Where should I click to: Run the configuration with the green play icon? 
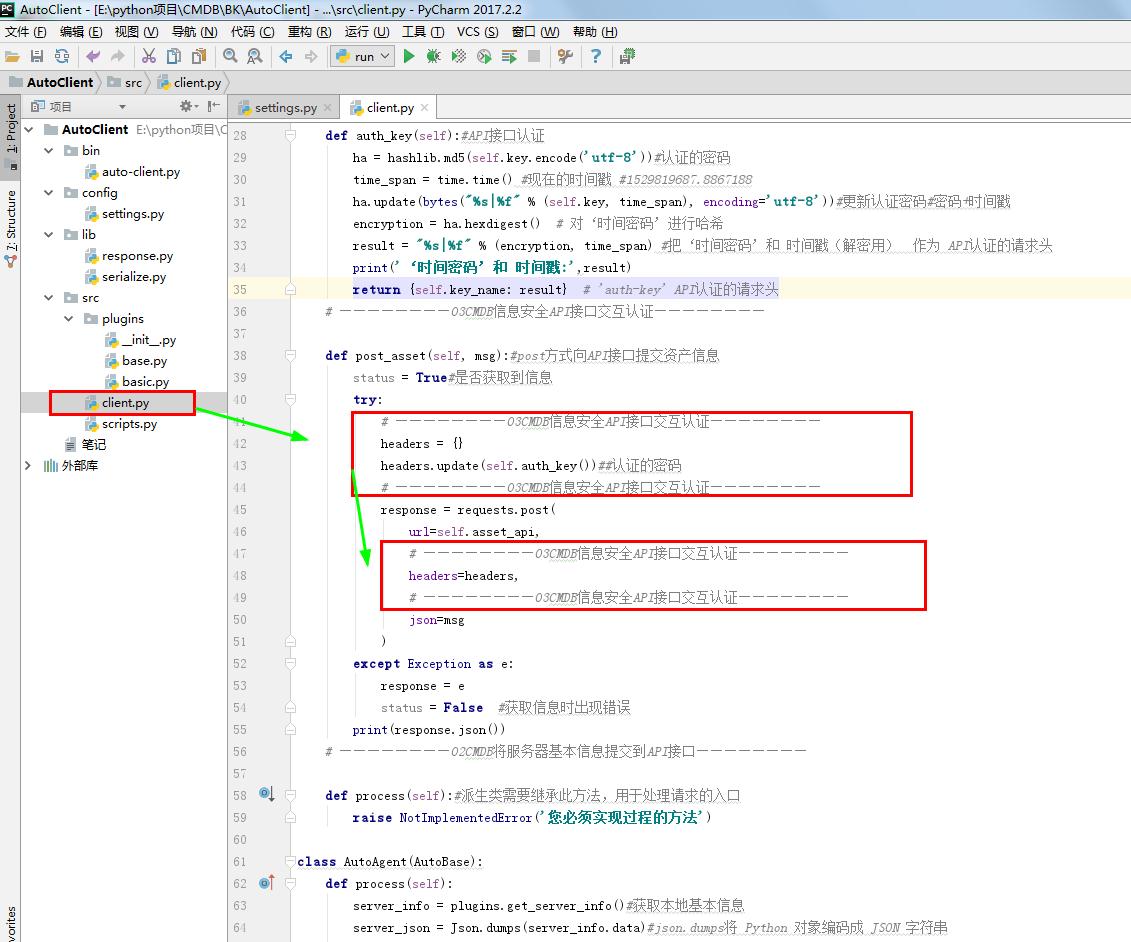pos(409,56)
